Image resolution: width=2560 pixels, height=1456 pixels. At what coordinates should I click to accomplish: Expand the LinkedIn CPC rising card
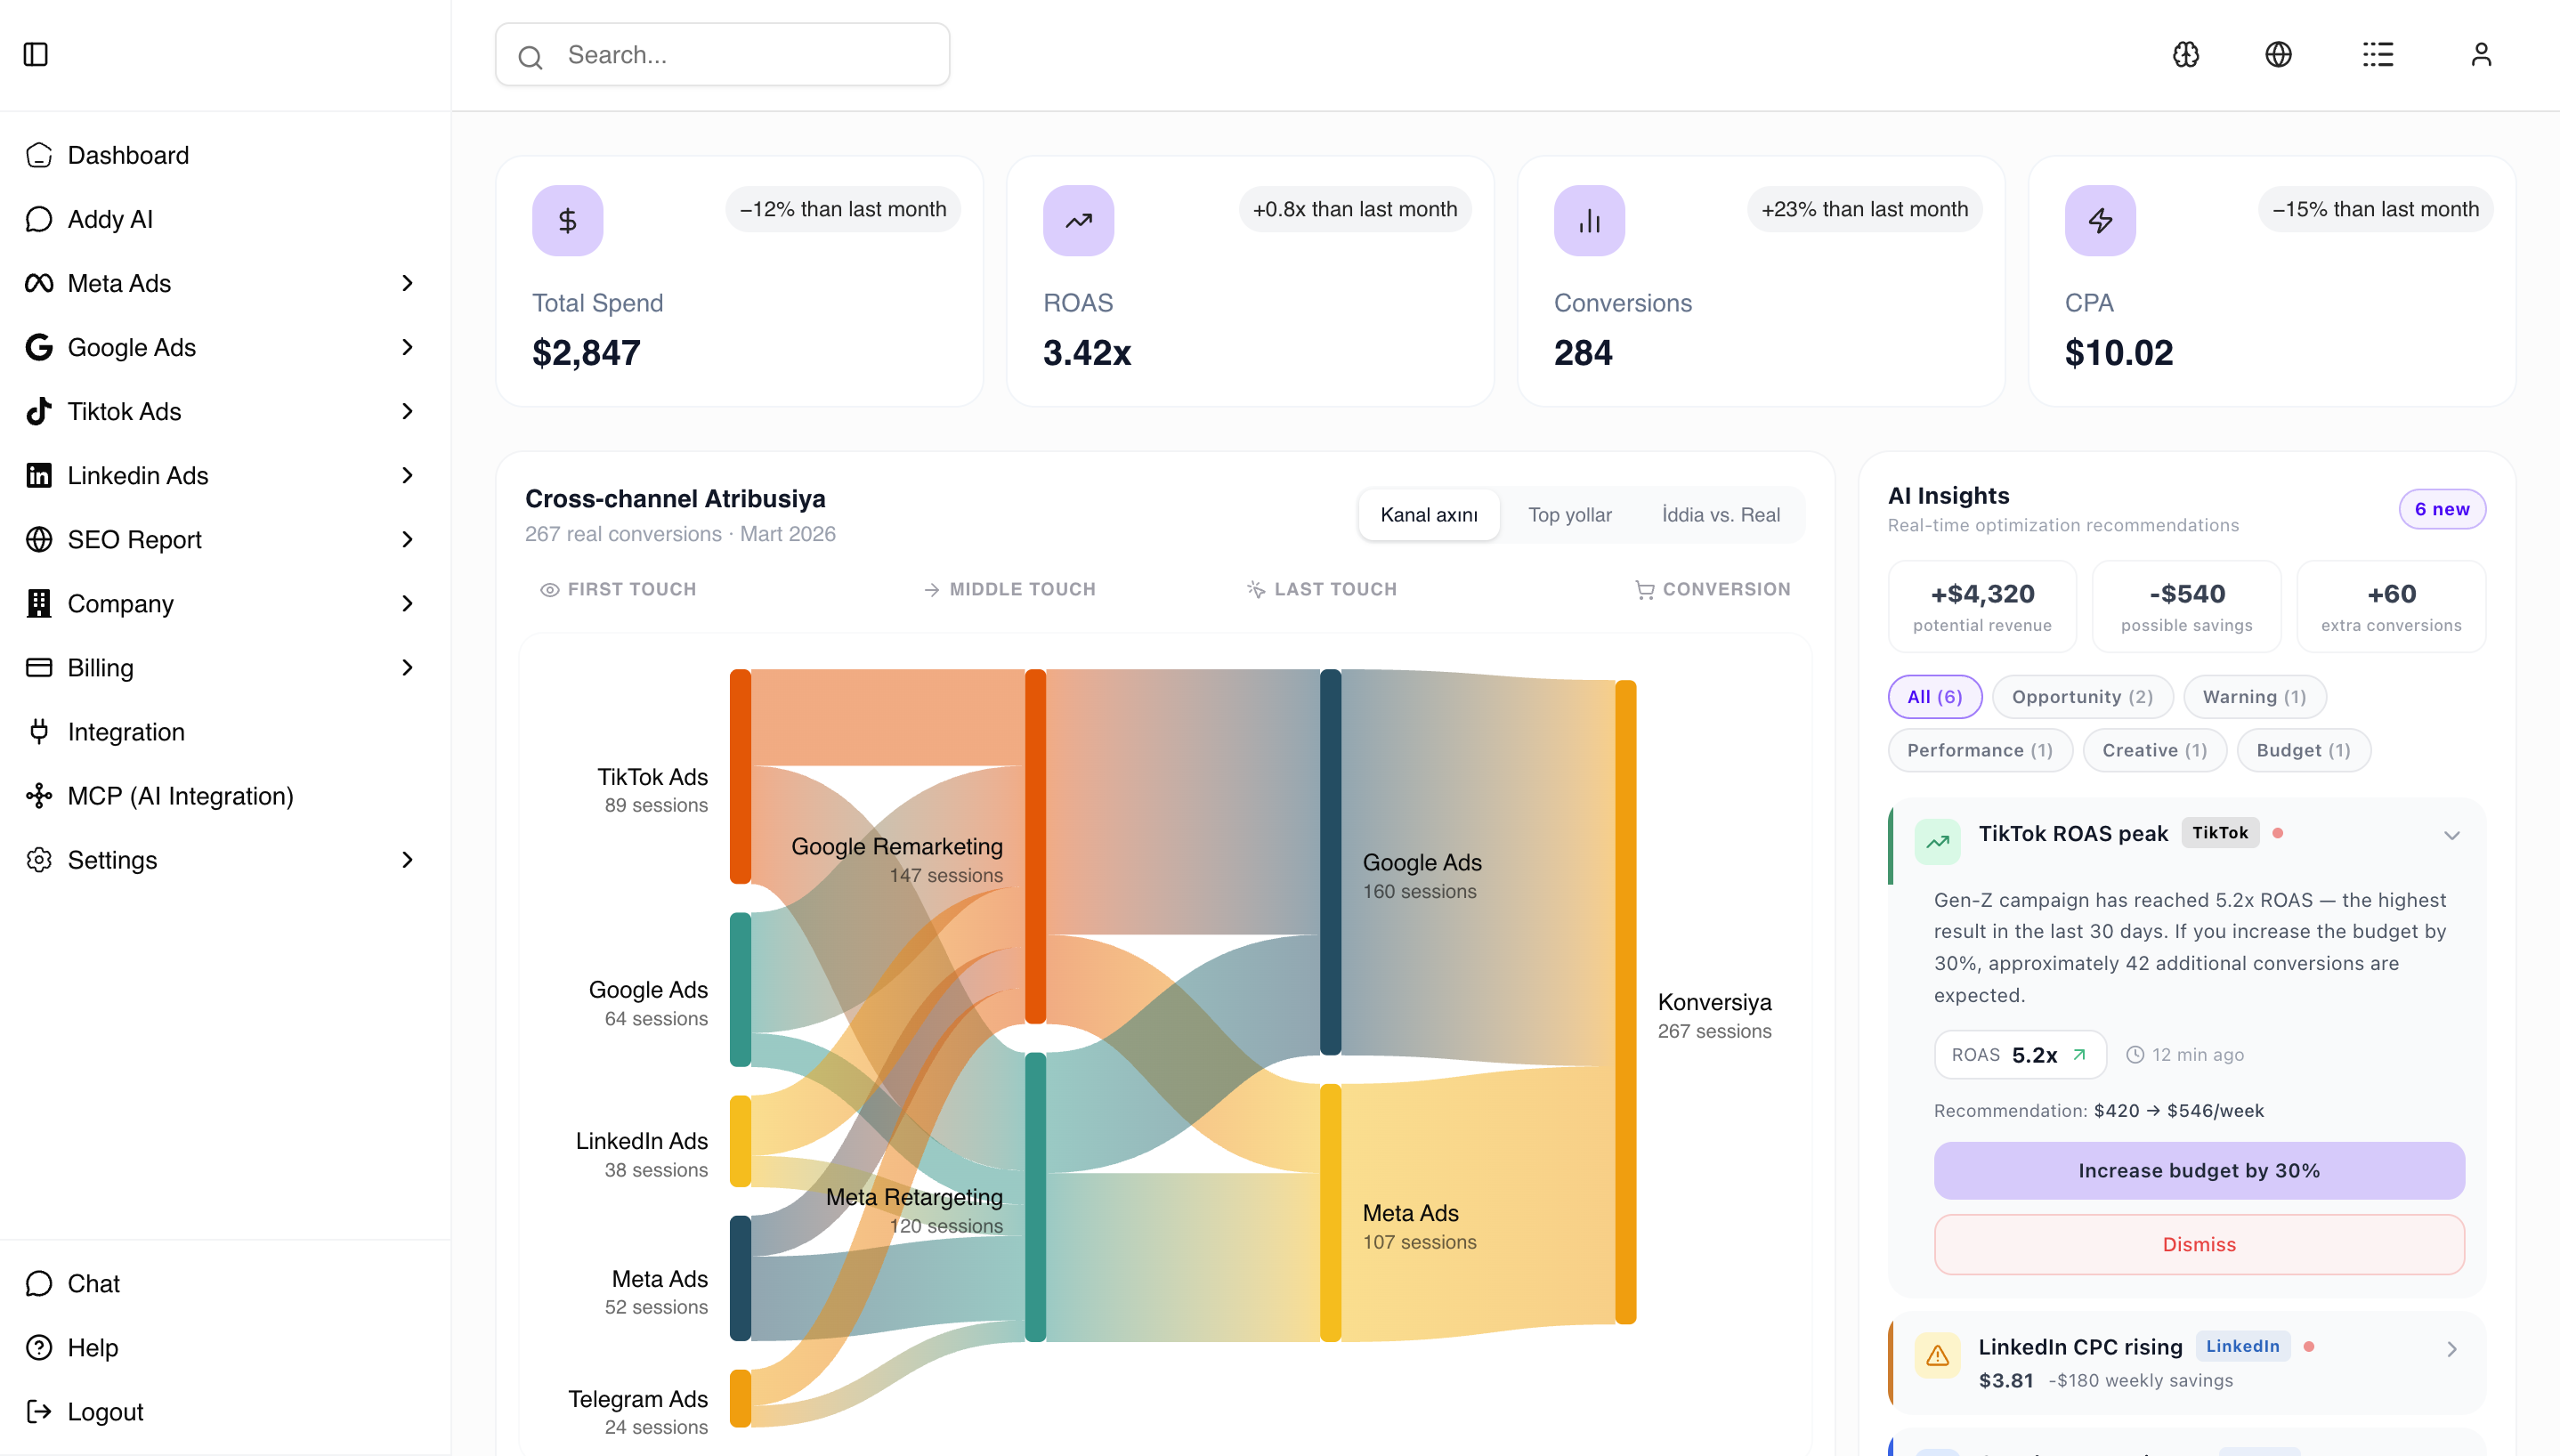point(2451,1349)
